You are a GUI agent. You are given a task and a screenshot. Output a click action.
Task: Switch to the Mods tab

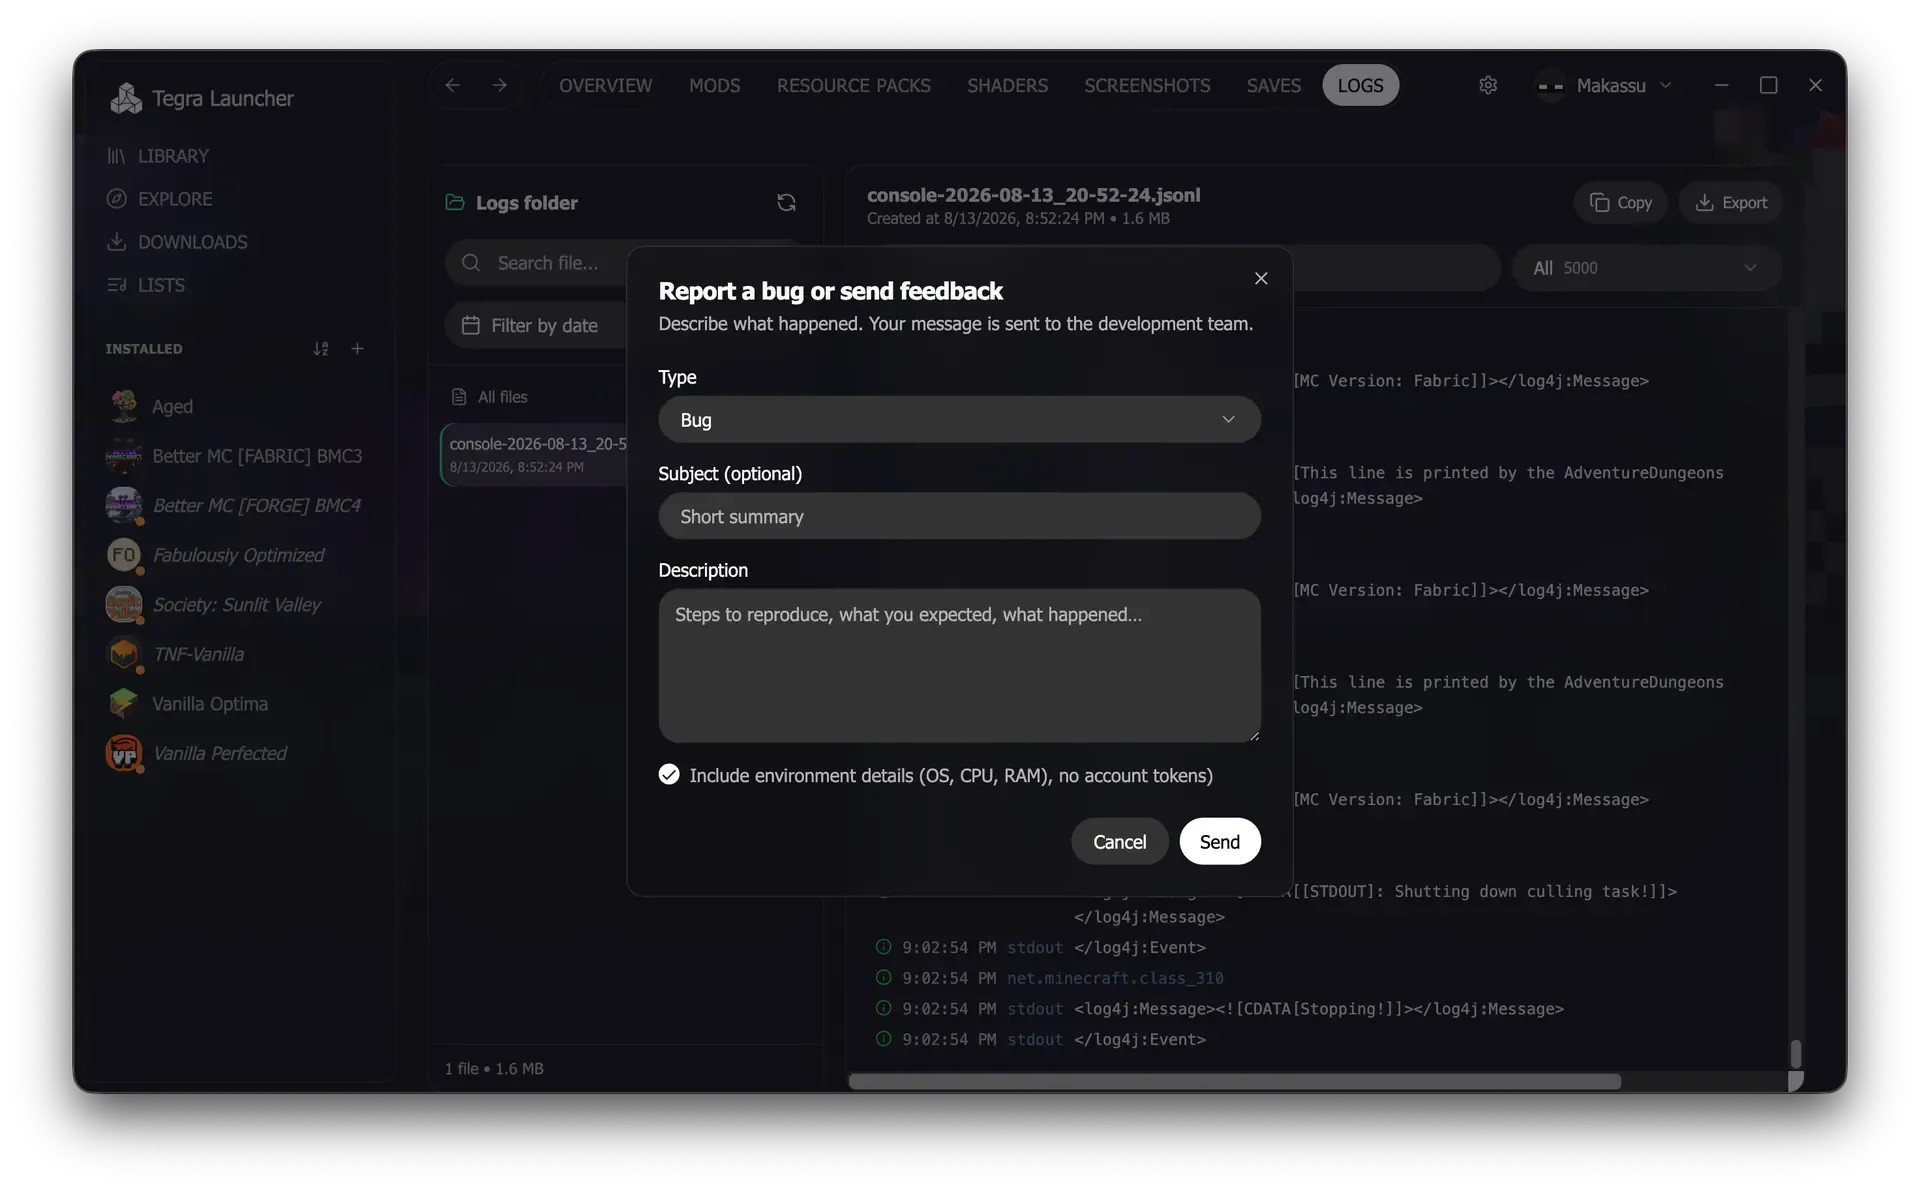pos(714,86)
